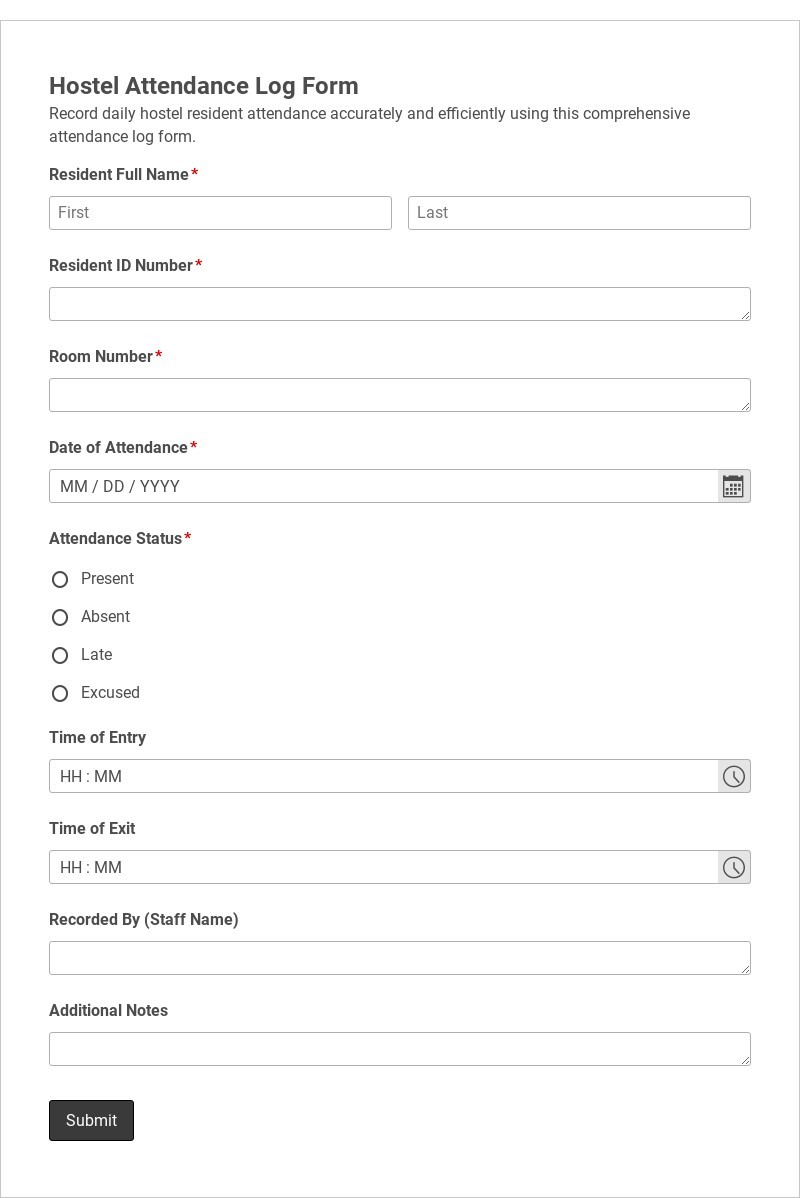Click the "Resident Full Name" label
The width and height of the screenshot is (800, 1198).
coord(118,174)
